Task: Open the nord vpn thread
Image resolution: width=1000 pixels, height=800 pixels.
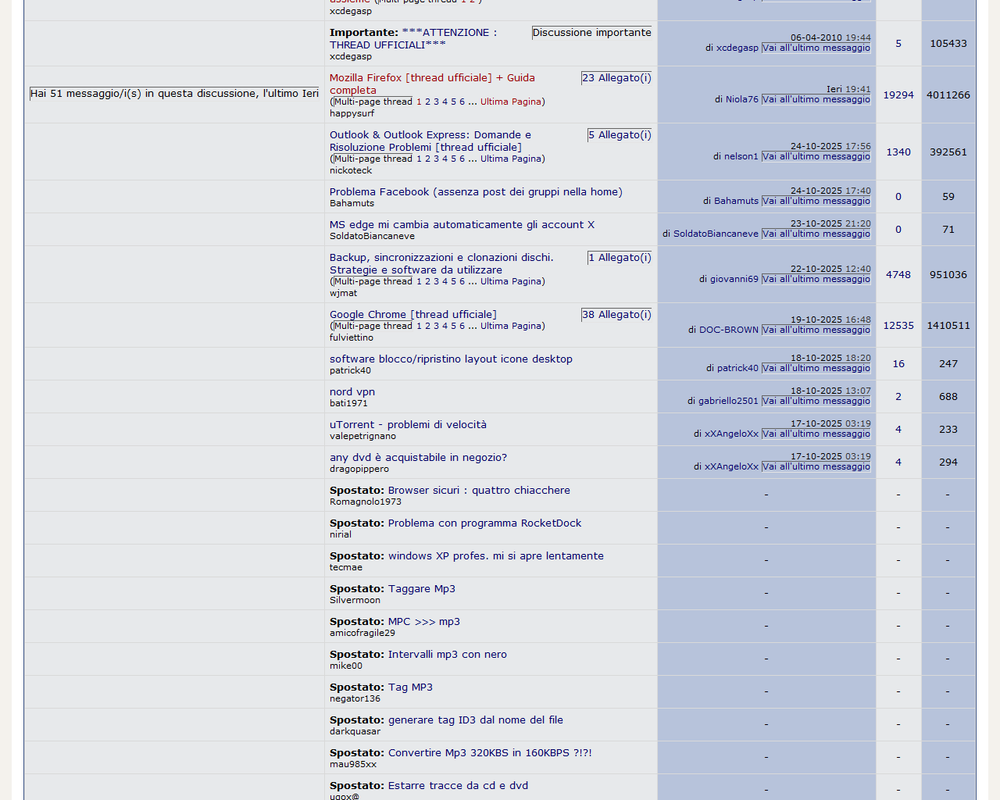Action: (352, 392)
